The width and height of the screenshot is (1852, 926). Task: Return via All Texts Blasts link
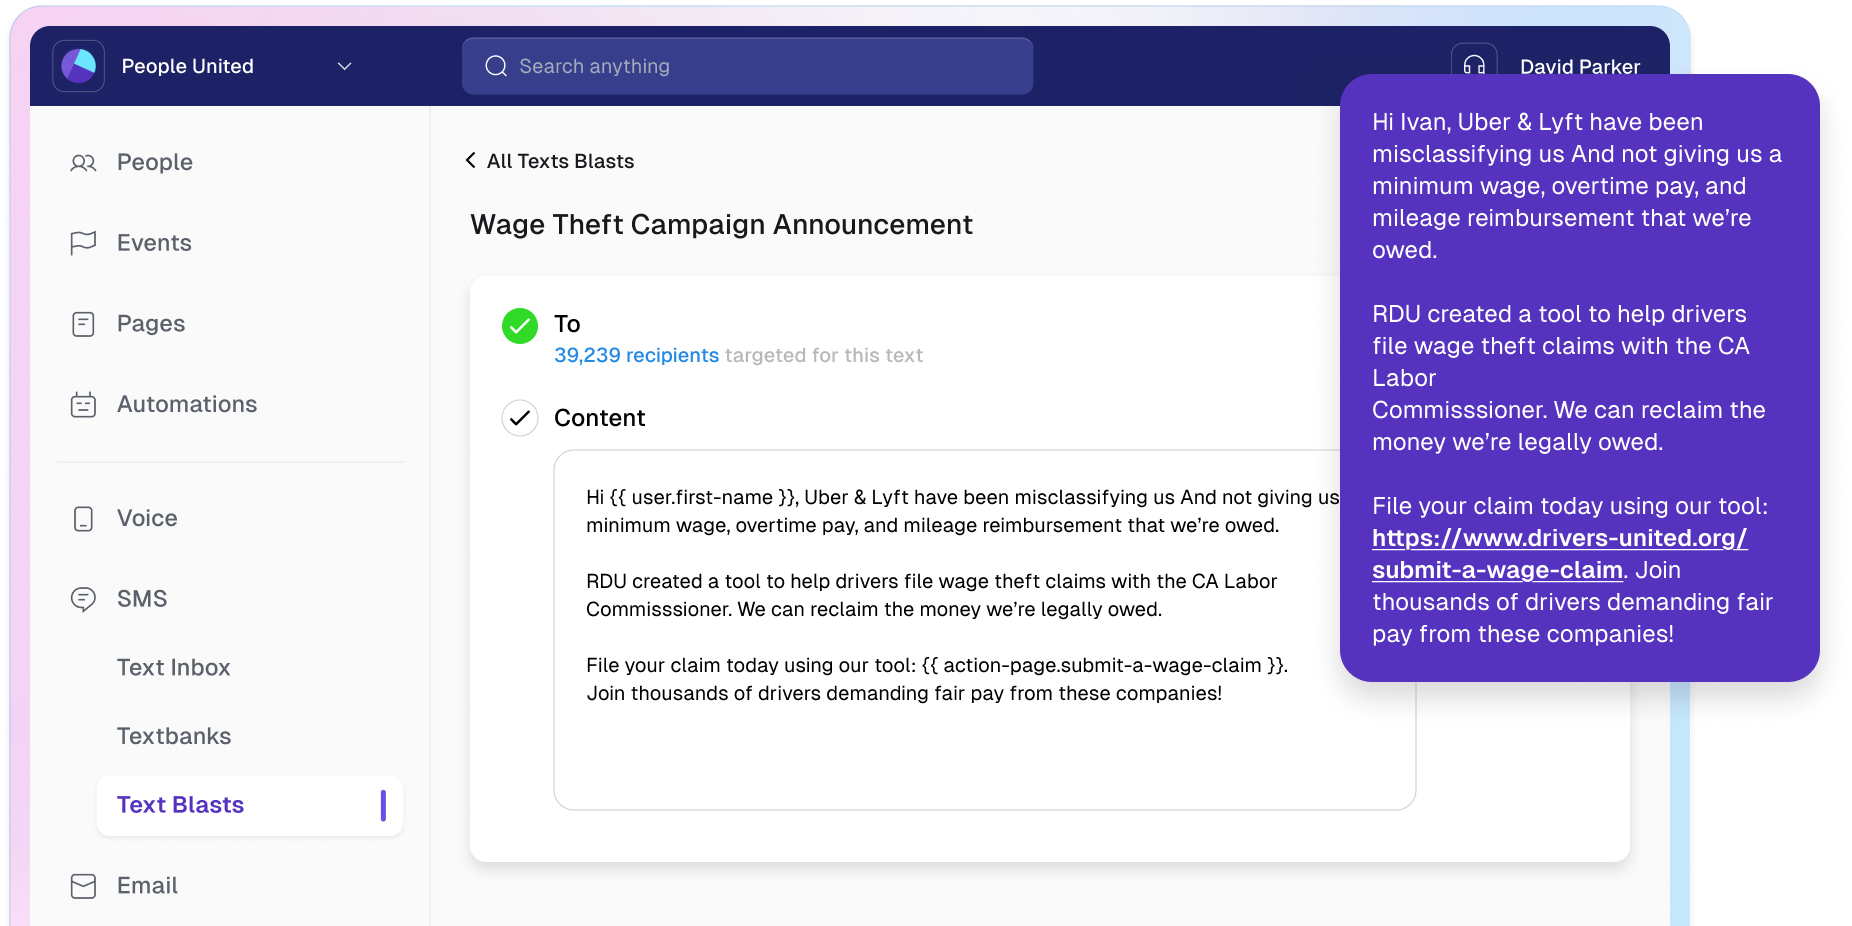[x=560, y=161]
